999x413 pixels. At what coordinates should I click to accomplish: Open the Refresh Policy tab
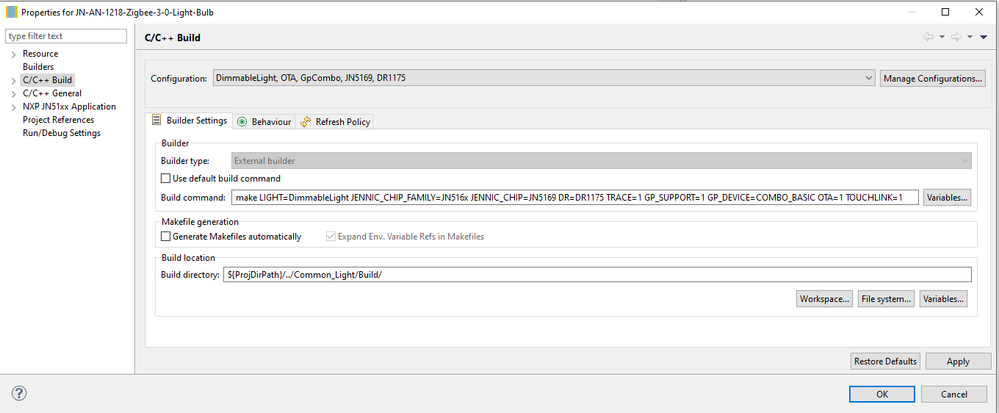click(335, 122)
